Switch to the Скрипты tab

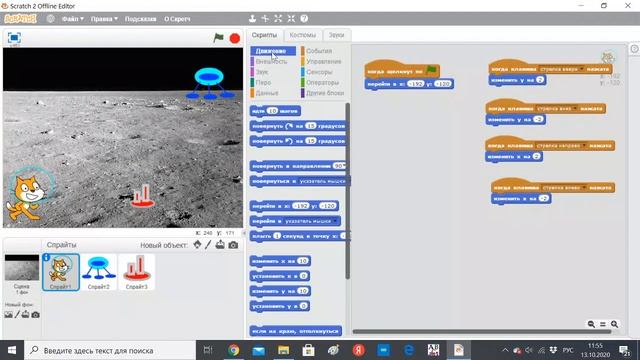click(264, 35)
